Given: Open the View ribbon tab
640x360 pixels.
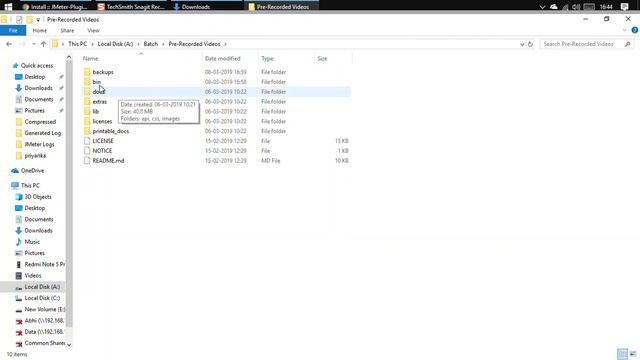Looking at the screenshot, I should pos(93,31).
